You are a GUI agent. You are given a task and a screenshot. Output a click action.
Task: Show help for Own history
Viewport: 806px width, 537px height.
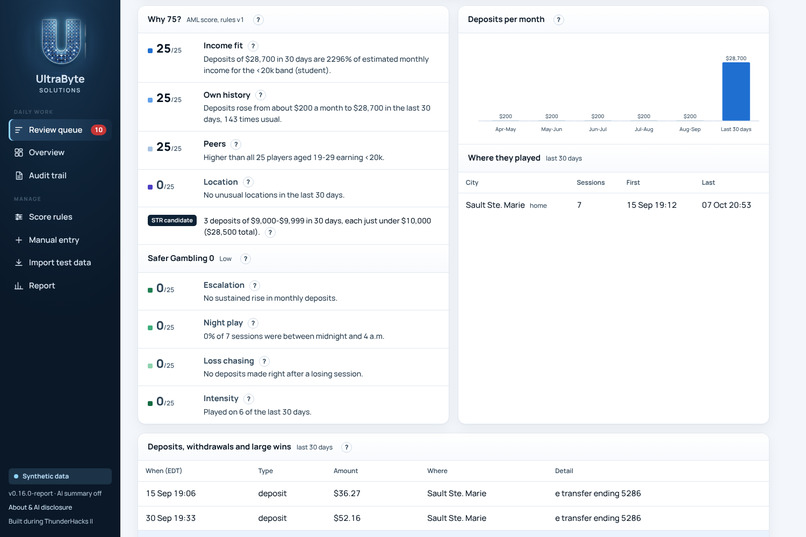[x=261, y=95]
